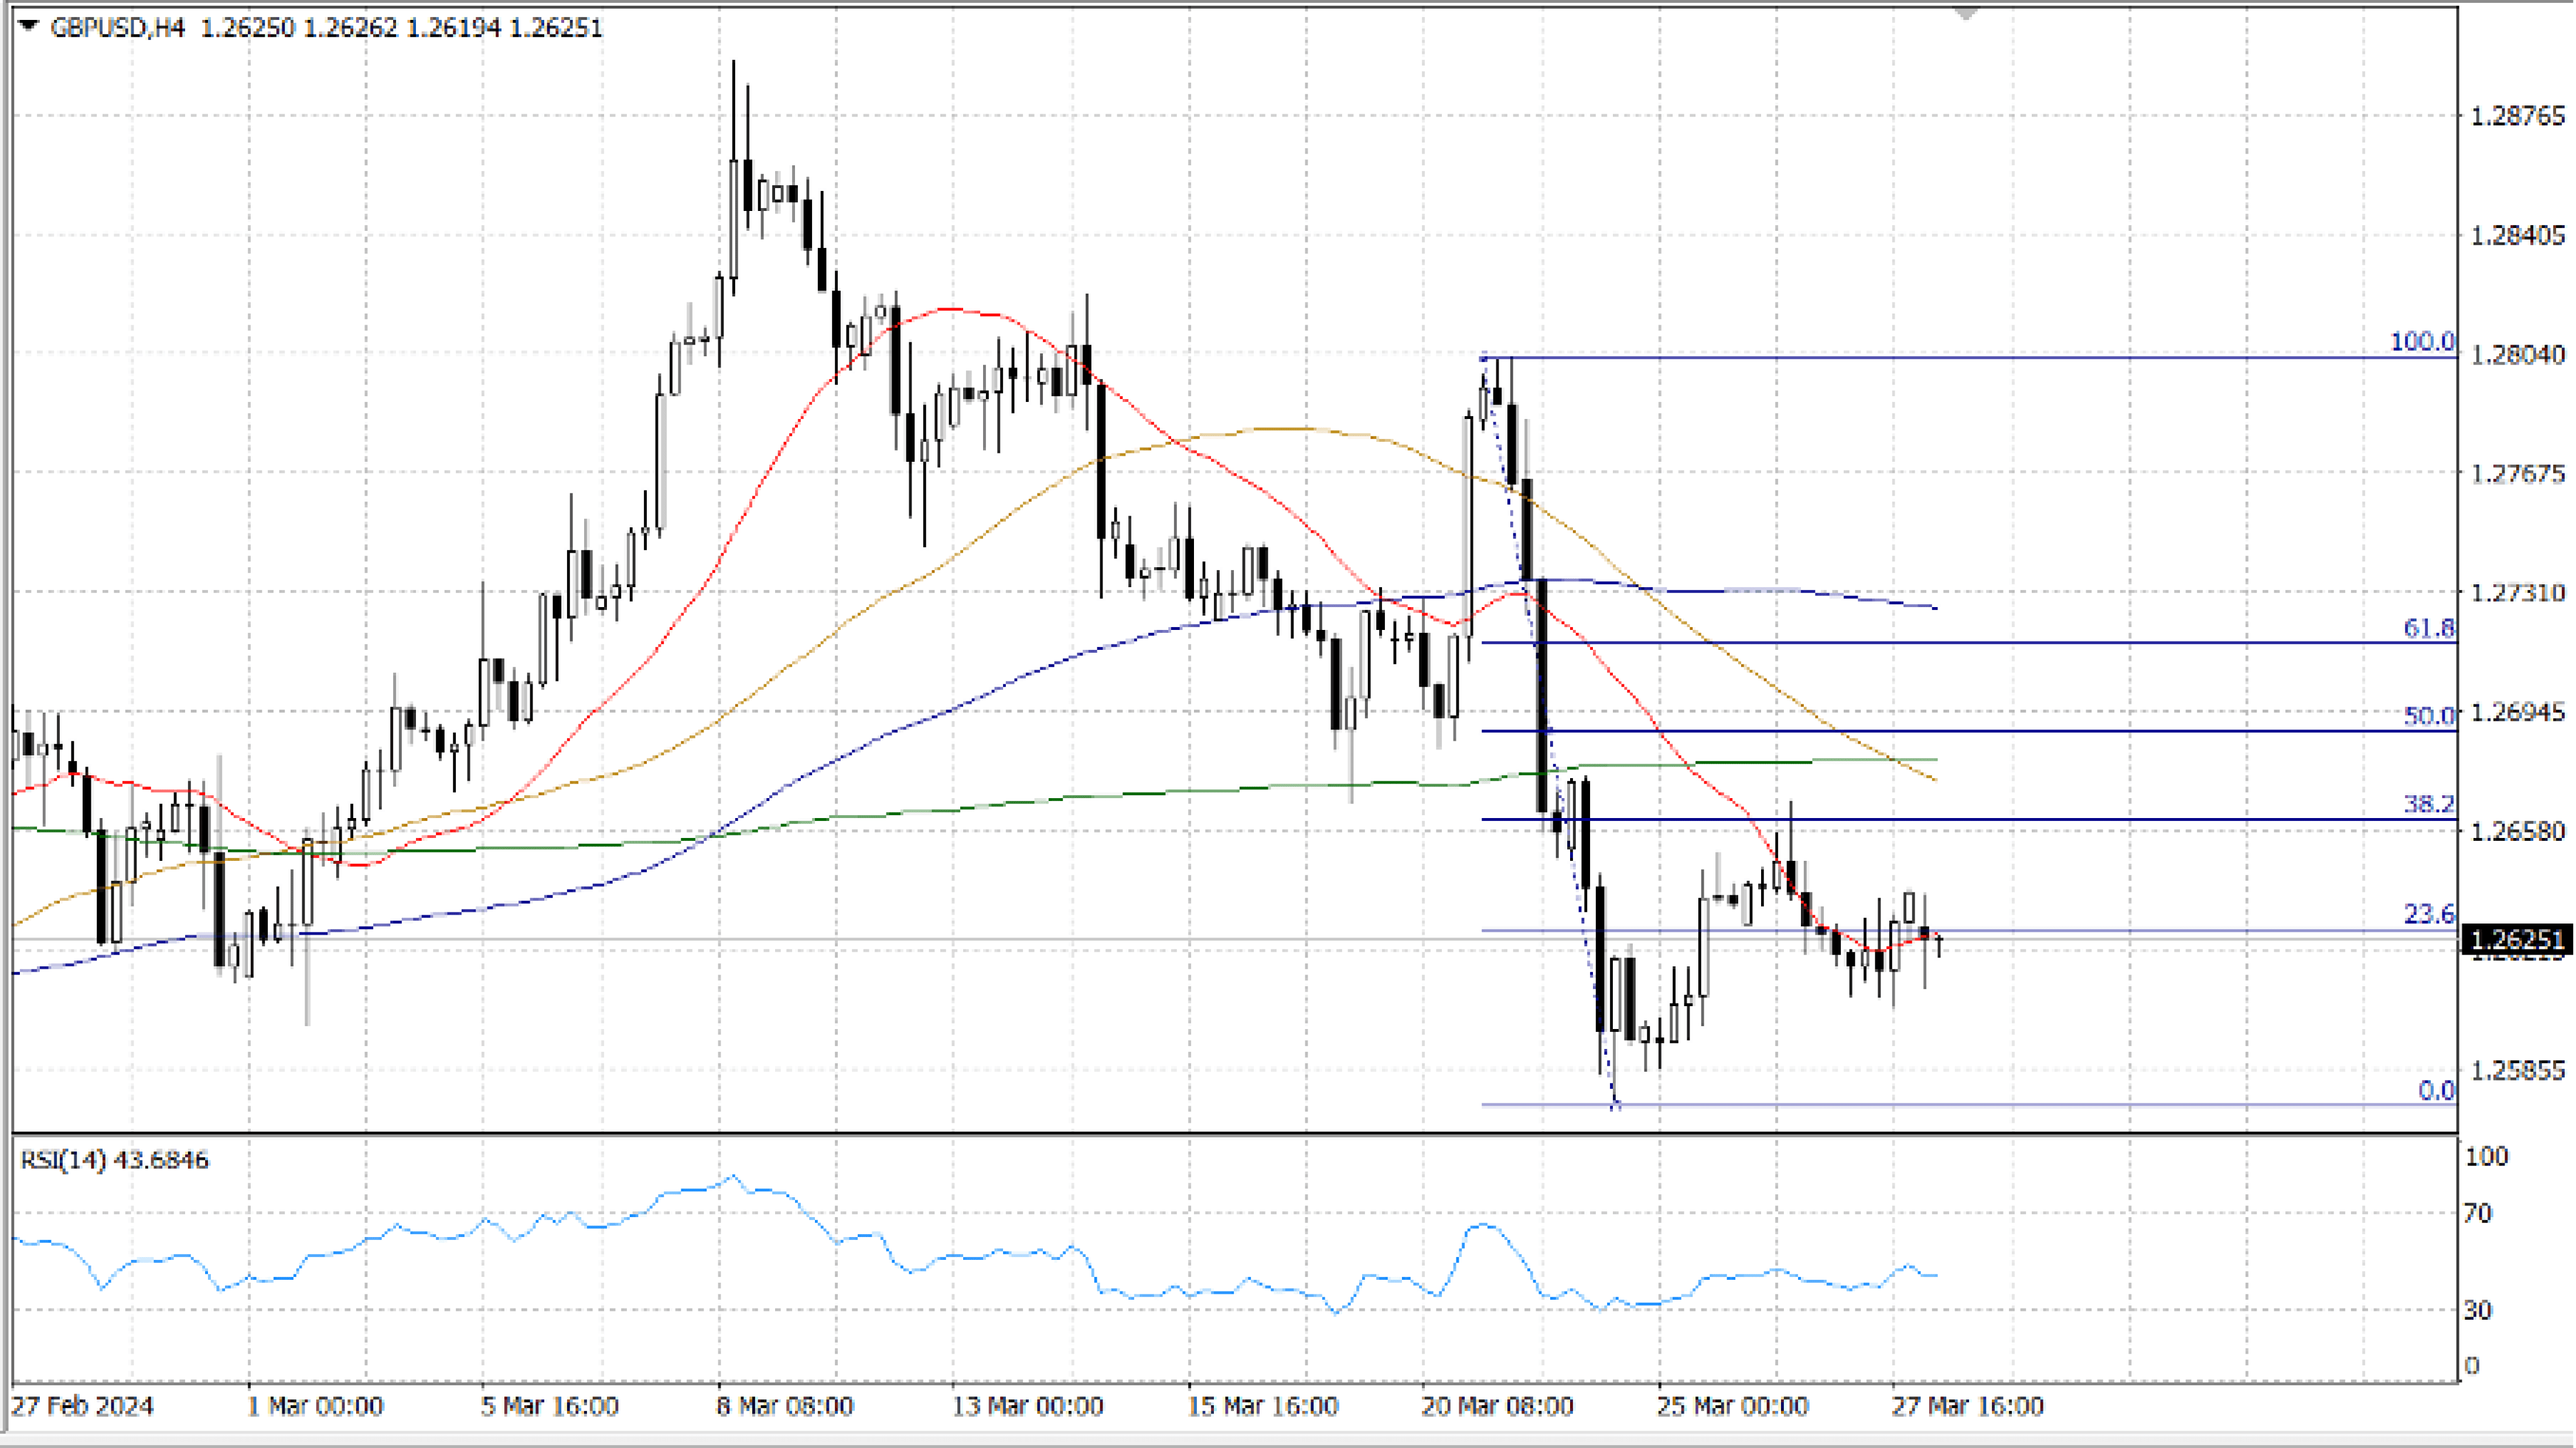Click the 8 Mar 08:00 time label
This screenshot has height=1448, width=2576.
[x=784, y=1406]
